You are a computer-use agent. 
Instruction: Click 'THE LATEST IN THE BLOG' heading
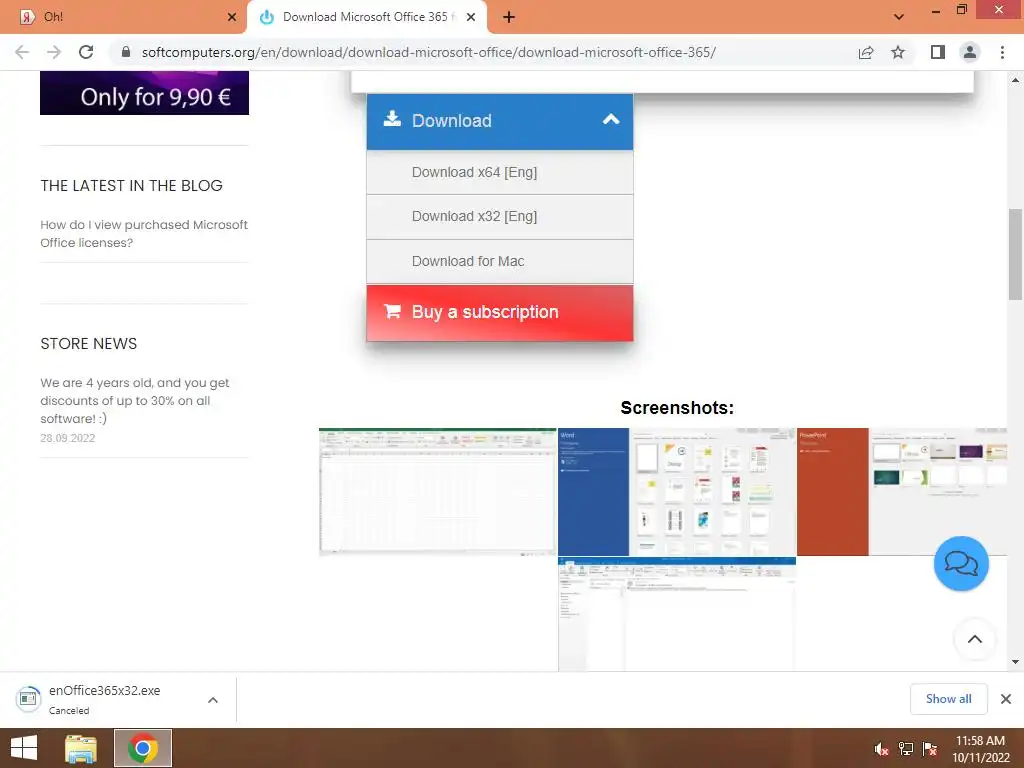(x=131, y=186)
